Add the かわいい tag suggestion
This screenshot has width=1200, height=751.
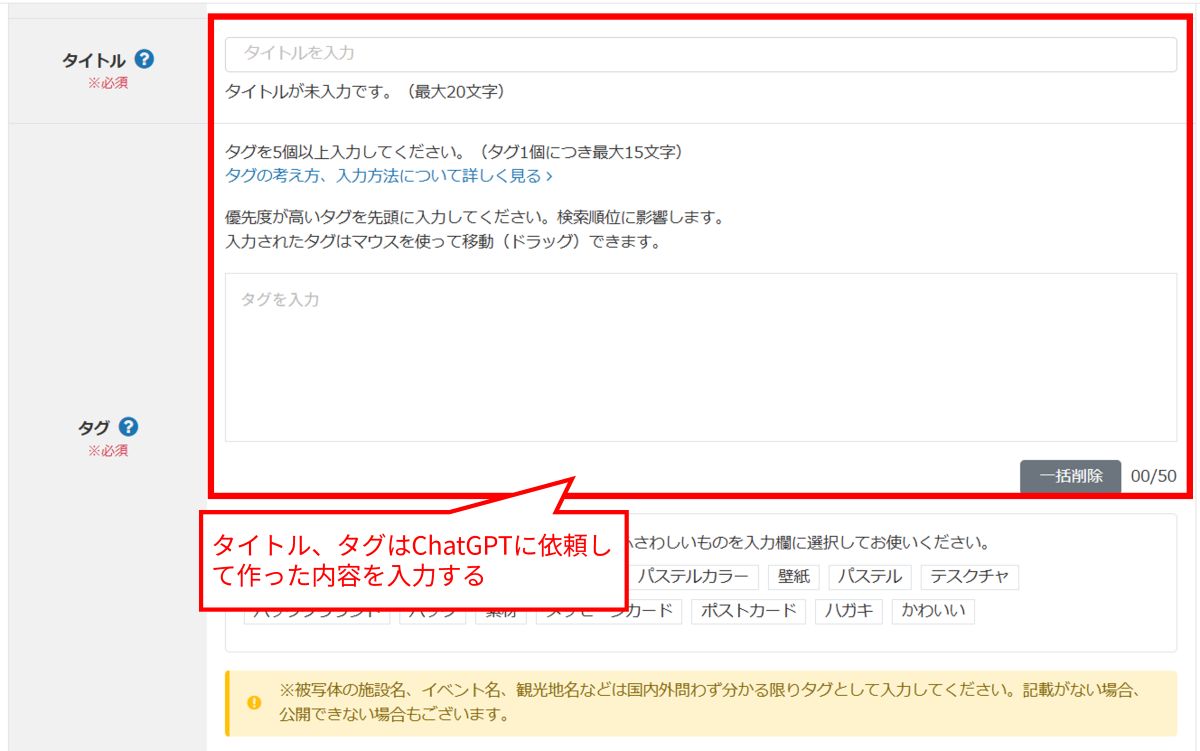pyautogui.click(x=932, y=611)
